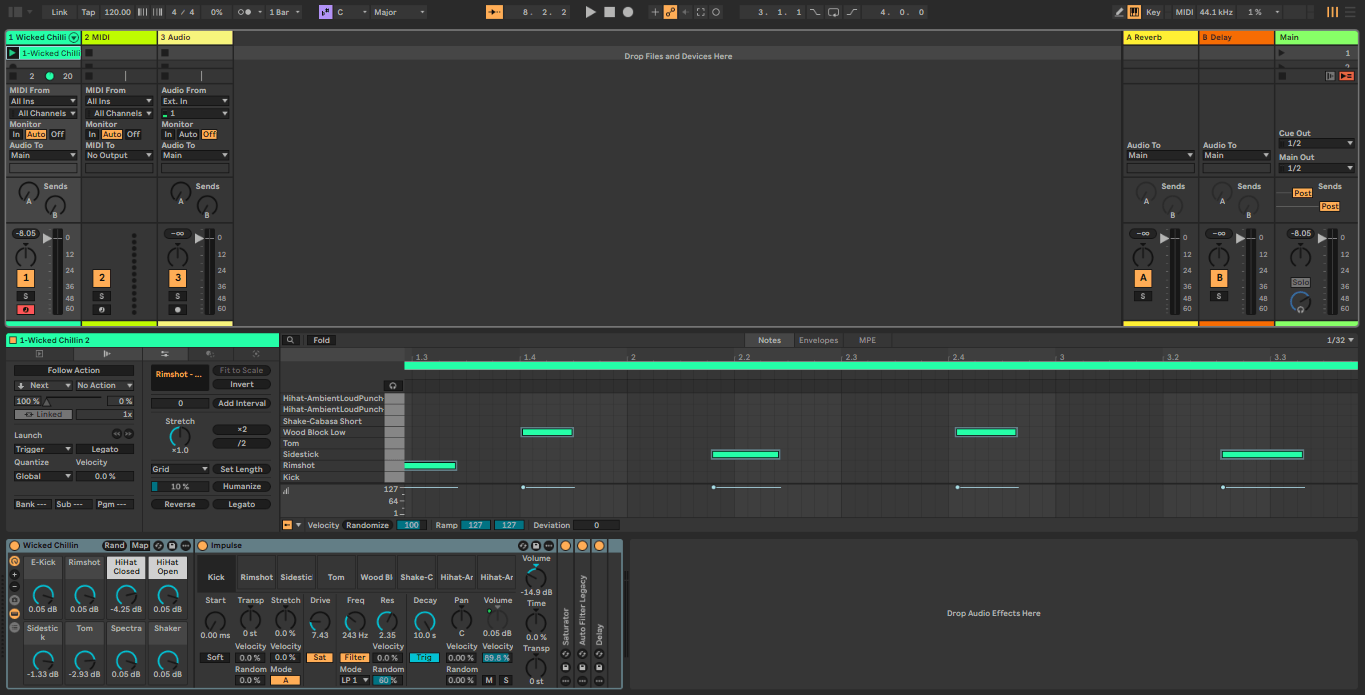Toggle the automation arm icon
1365x695 pixels.
point(670,12)
